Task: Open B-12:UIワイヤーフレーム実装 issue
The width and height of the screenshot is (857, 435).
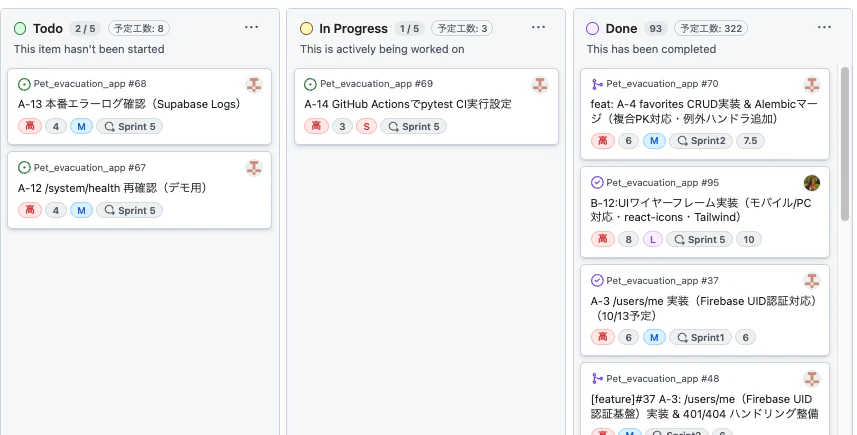Action: point(701,210)
